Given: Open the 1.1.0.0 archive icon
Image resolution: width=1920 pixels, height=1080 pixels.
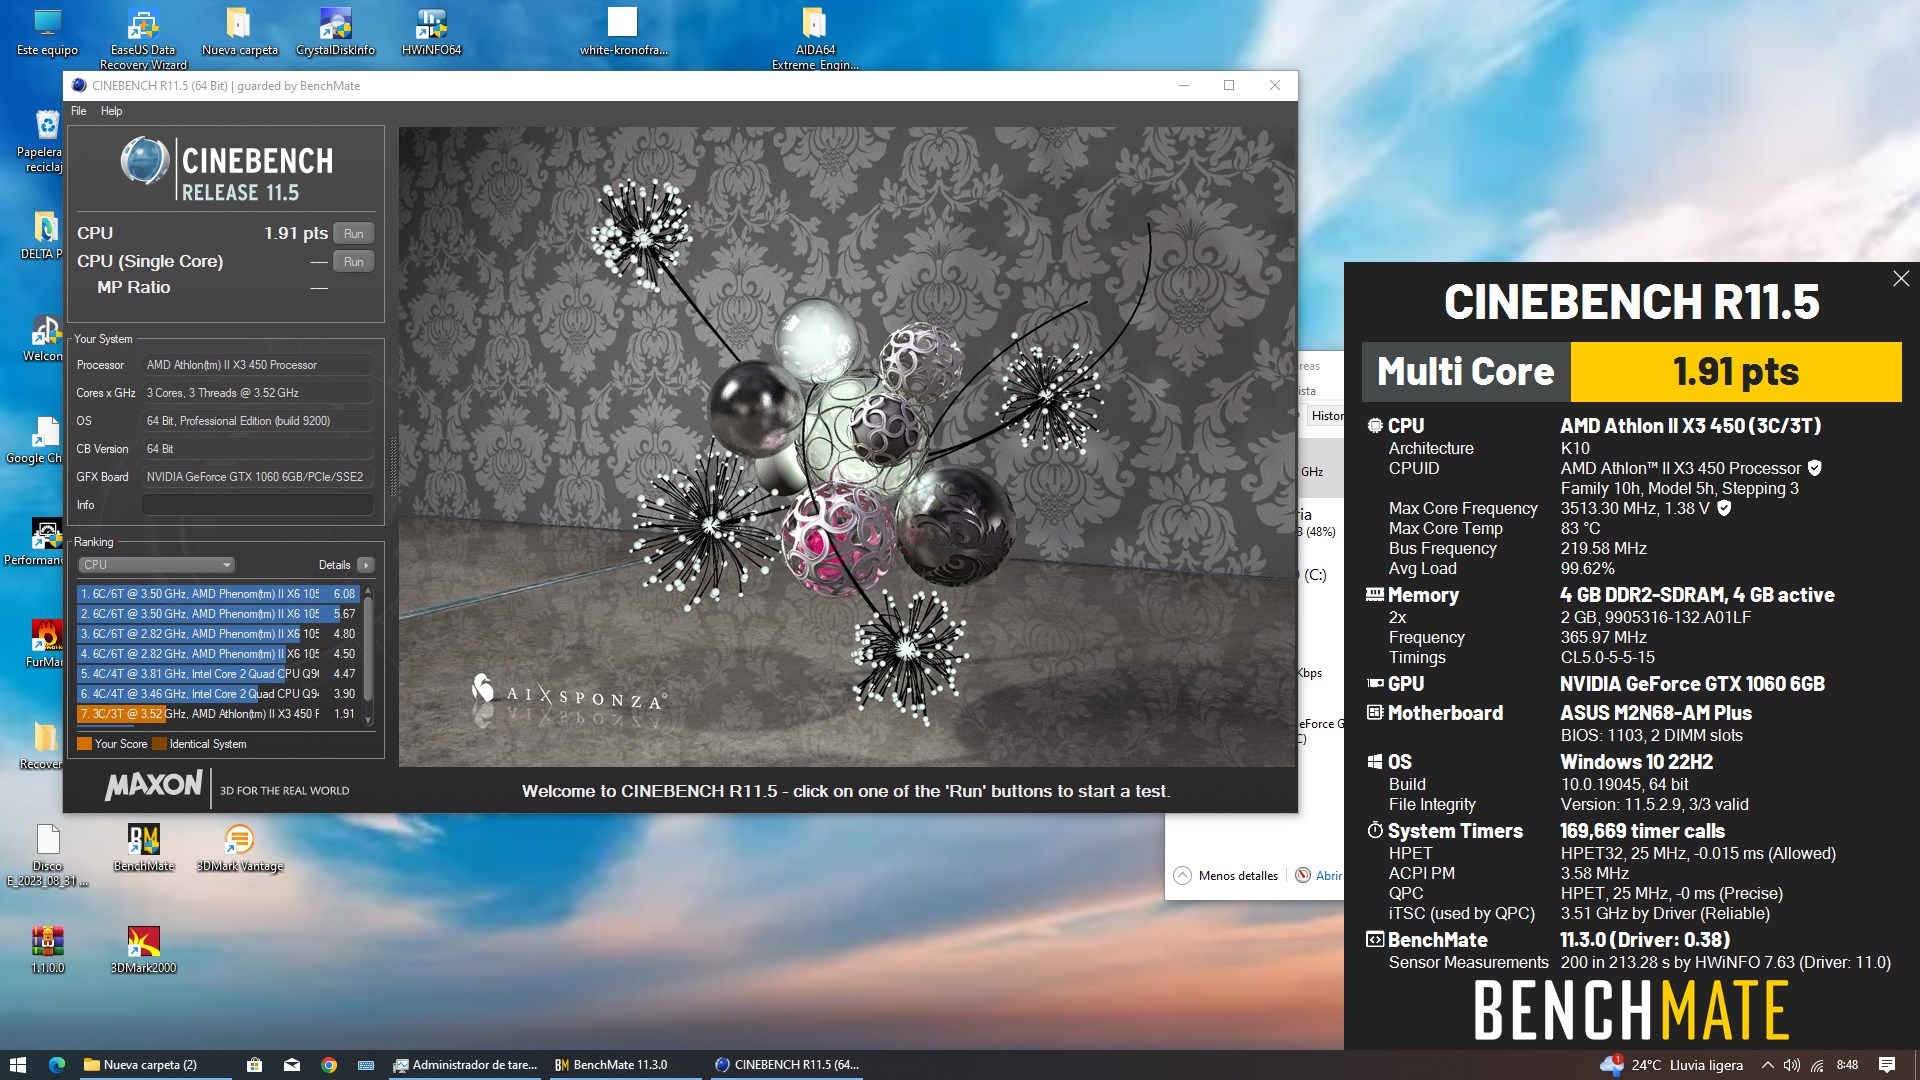Looking at the screenshot, I should (47, 950).
